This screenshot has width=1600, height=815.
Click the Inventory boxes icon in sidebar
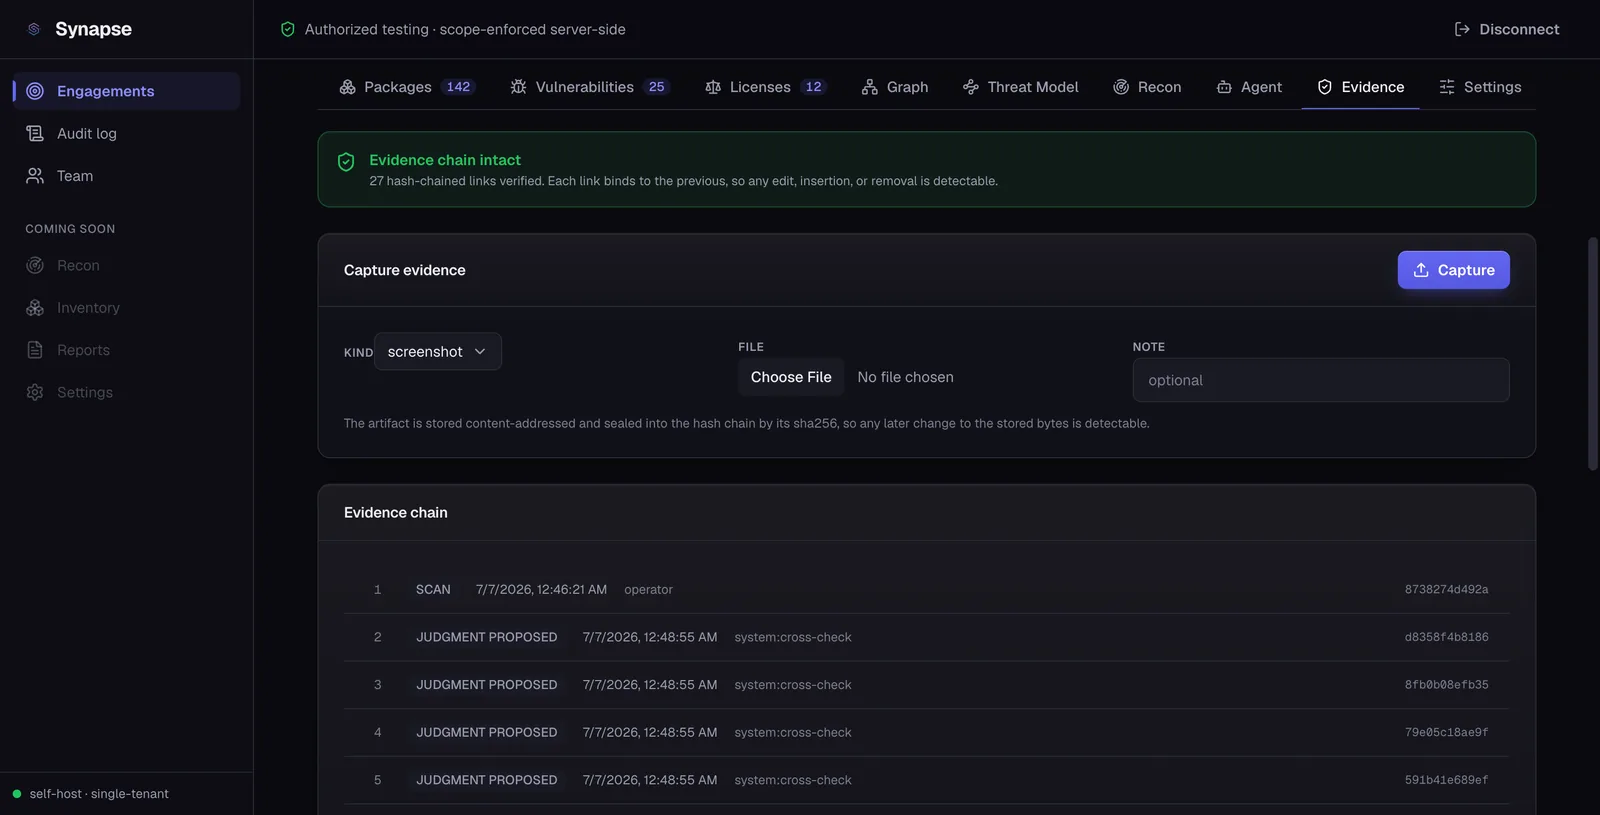pyautogui.click(x=35, y=308)
